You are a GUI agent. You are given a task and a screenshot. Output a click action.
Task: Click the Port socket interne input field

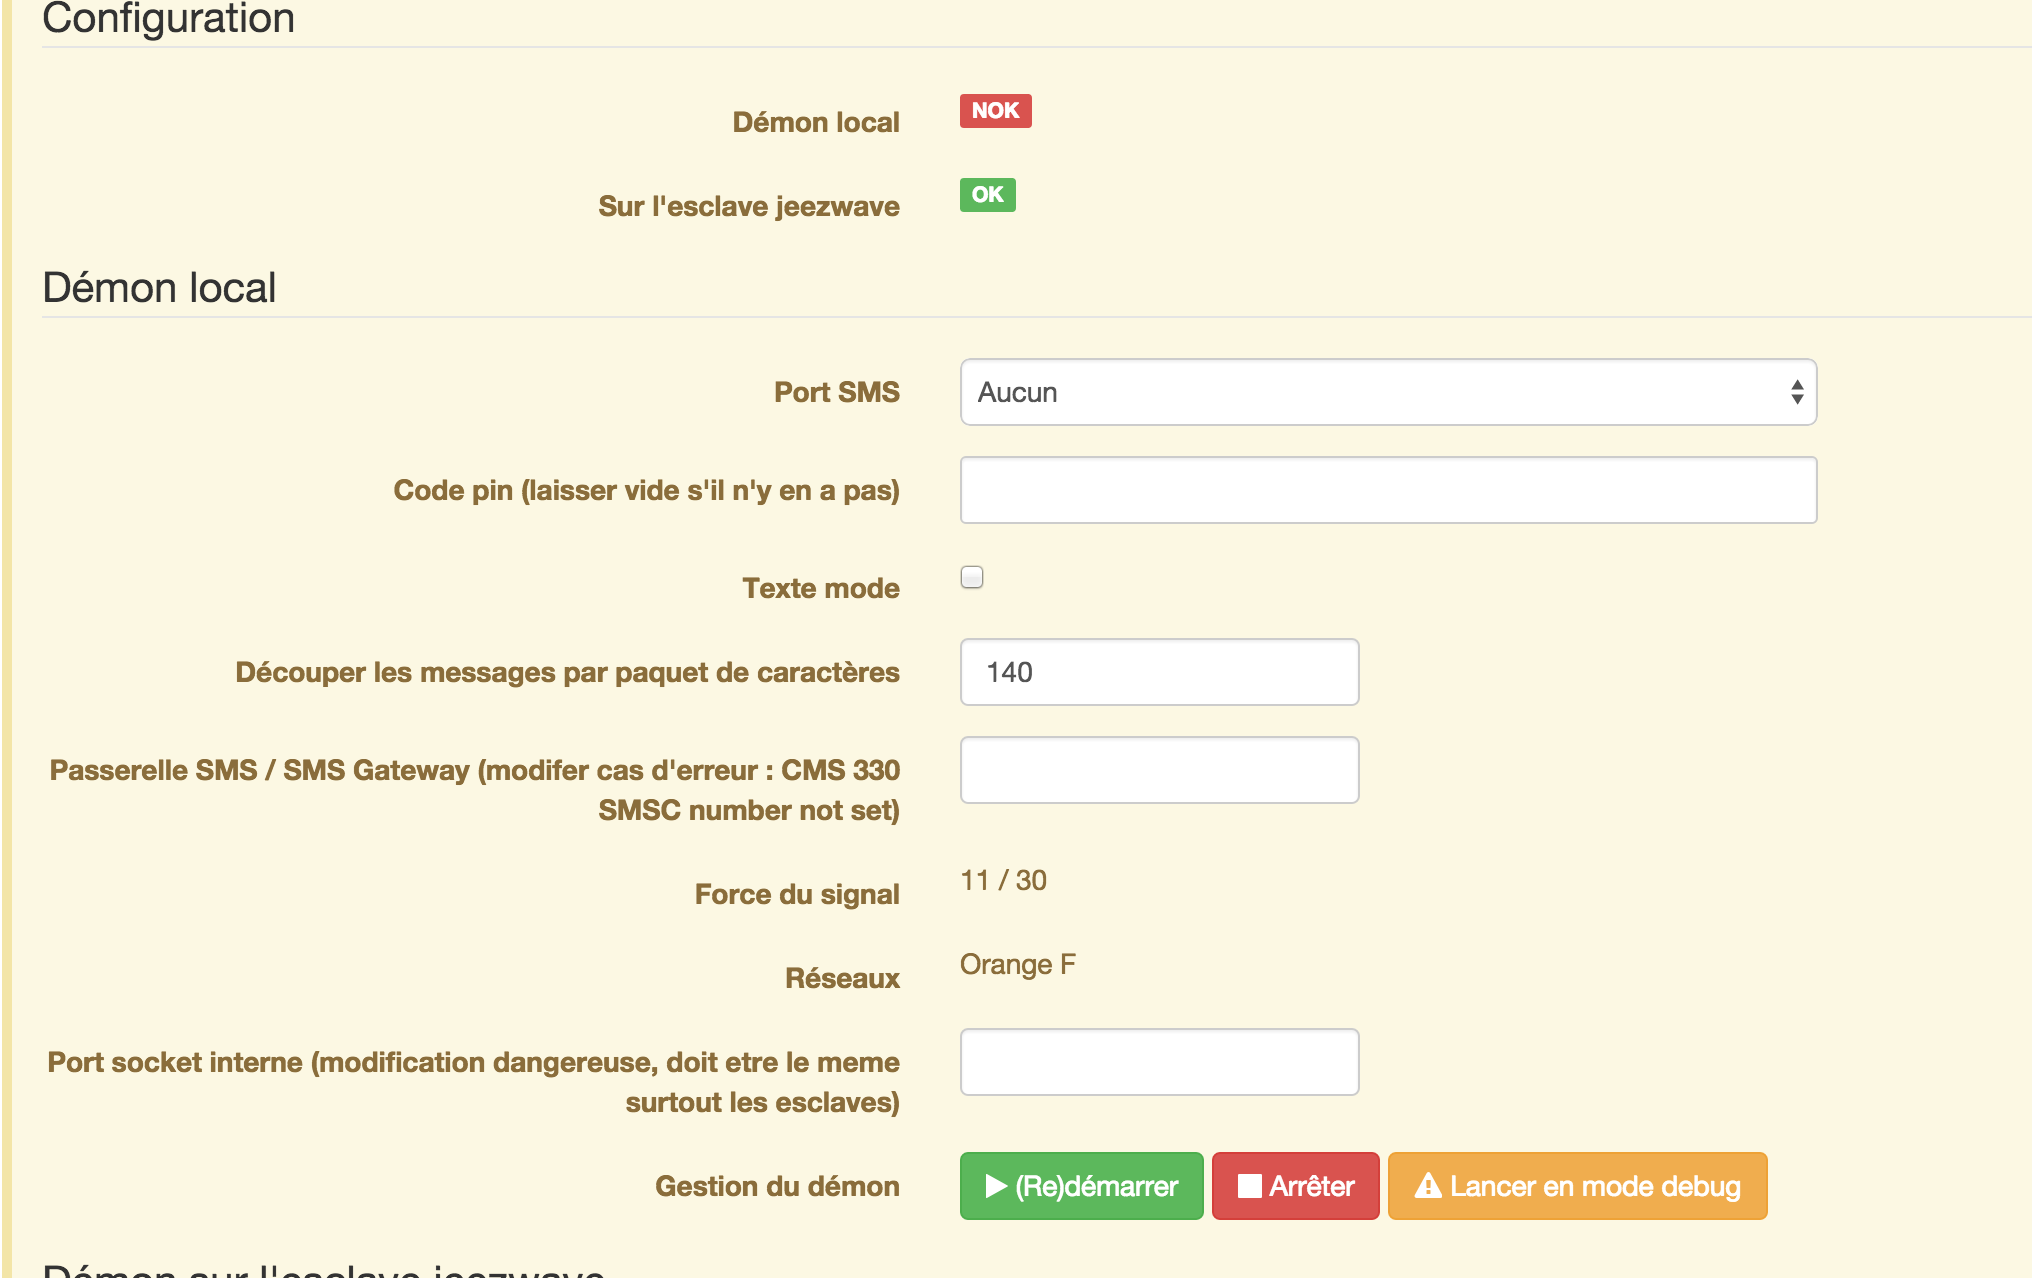tap(1159, 1062)
